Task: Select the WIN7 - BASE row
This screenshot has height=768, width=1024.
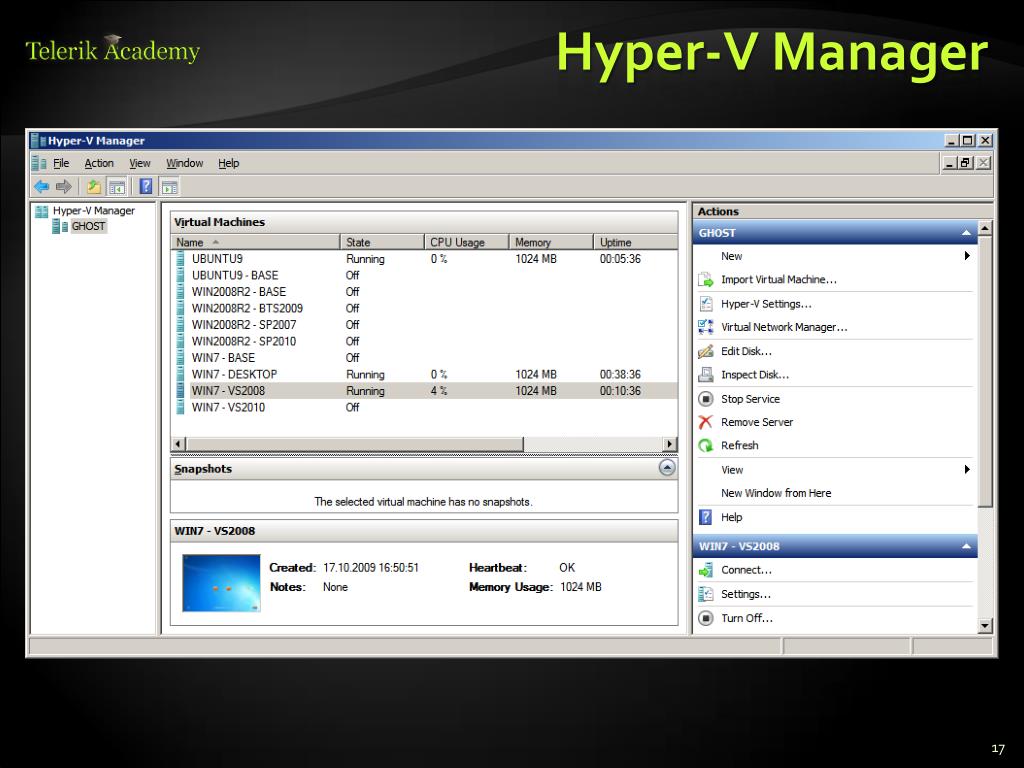Action: pos(424,358)
